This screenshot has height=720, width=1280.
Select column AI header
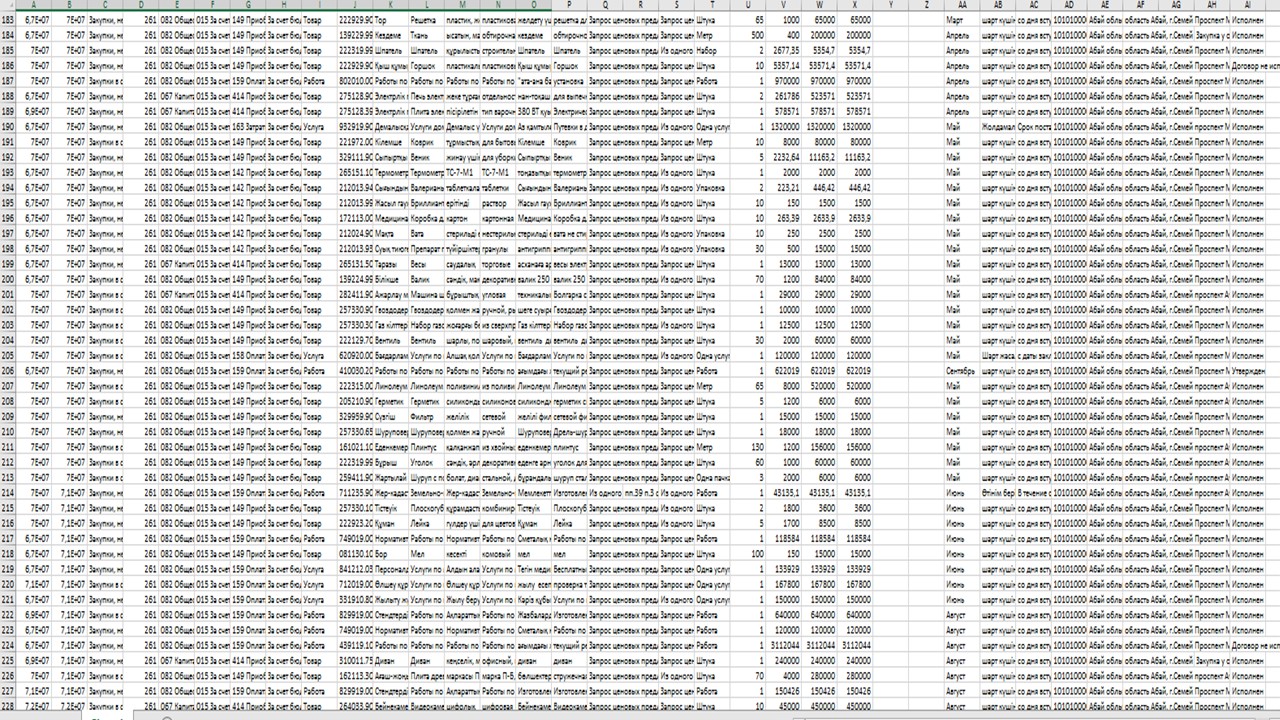[1248, 5]
